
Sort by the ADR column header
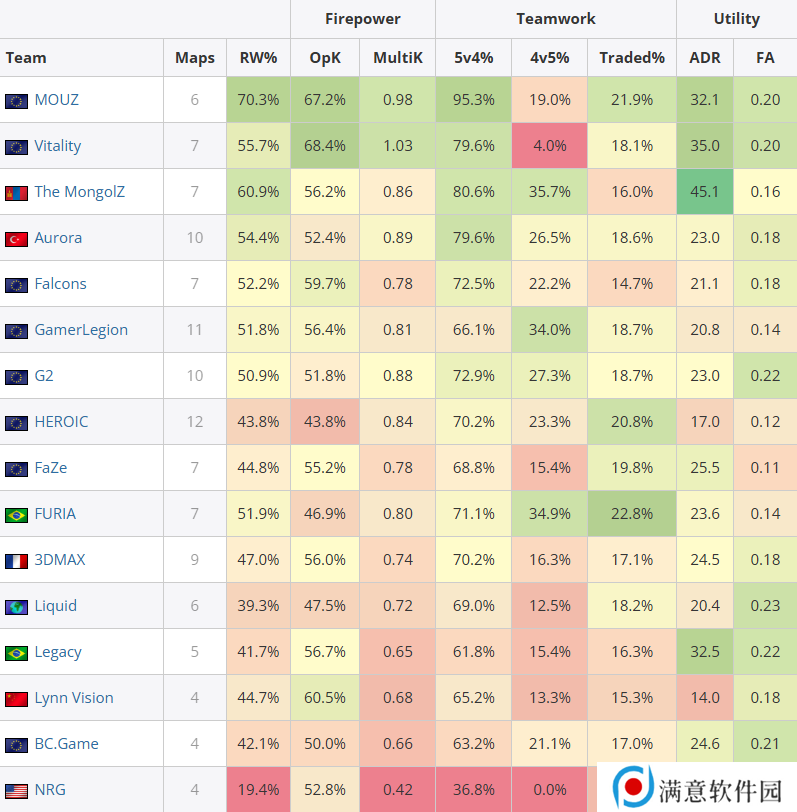coord(705,57)
